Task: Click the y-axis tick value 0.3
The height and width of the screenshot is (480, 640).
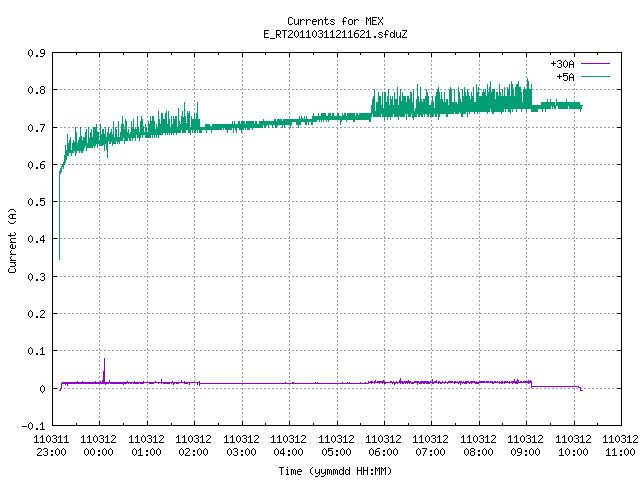Action: click(x=37, y=277)
